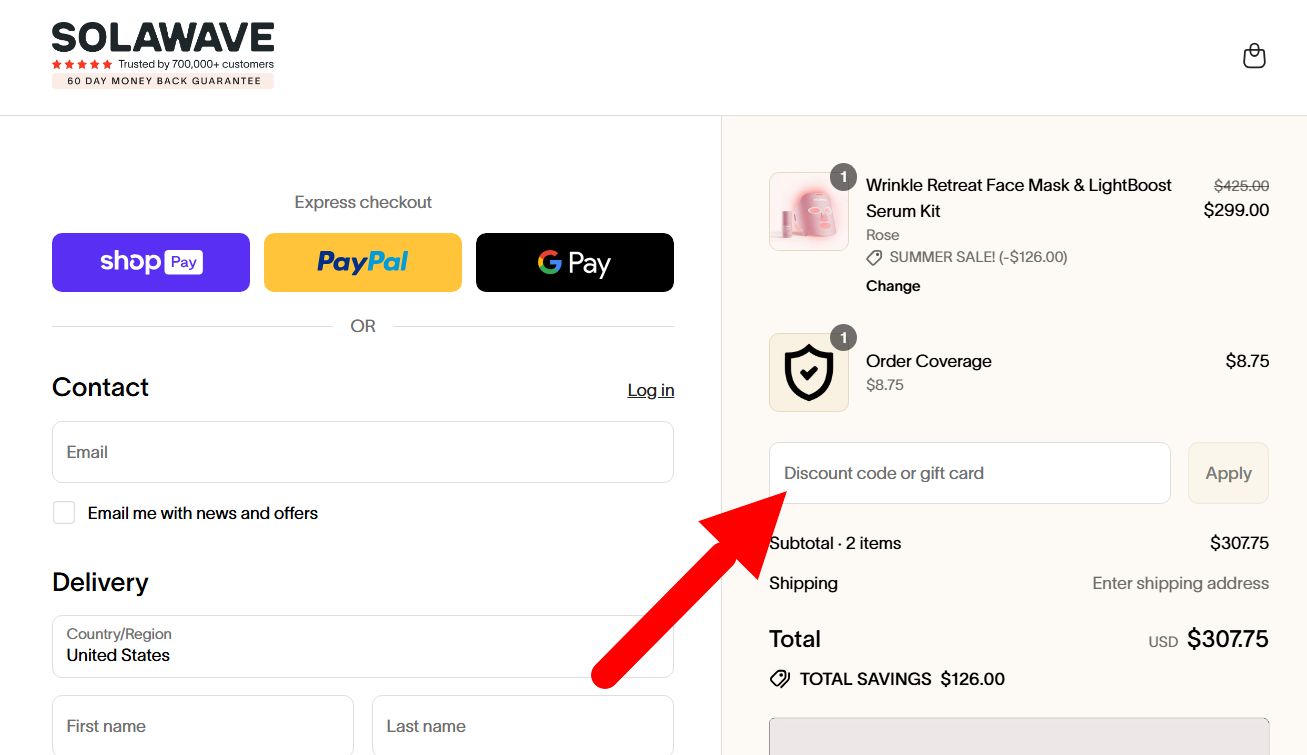Viewport: 1307px width, 755px height.
Task: Enable Email me with news and offers
Action: tap(64, 513)
